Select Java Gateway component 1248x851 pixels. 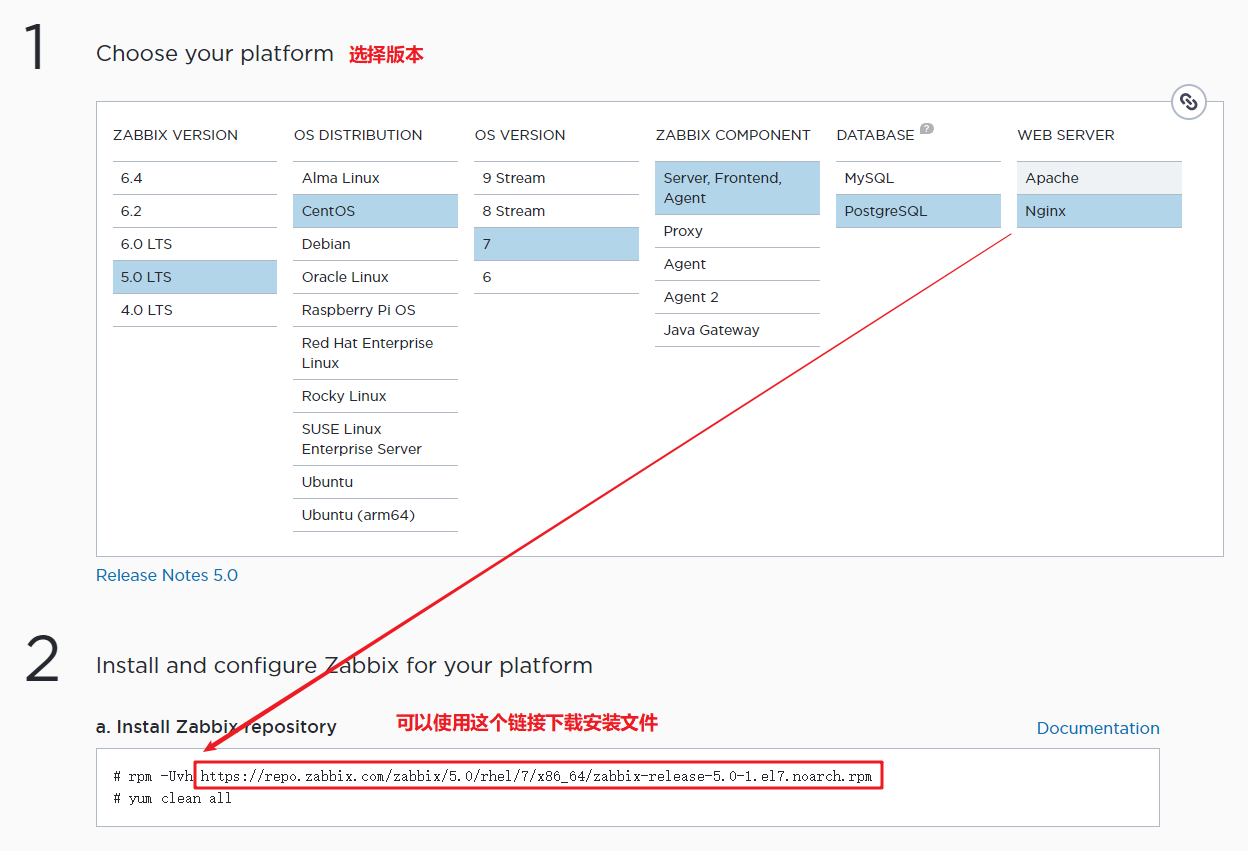[737, 330]
